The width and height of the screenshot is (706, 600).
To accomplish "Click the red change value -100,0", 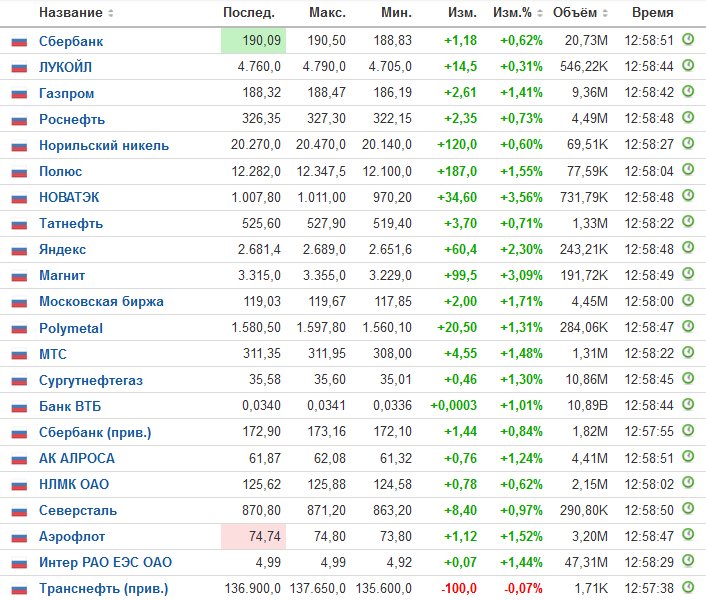I will tap(459, 588).
